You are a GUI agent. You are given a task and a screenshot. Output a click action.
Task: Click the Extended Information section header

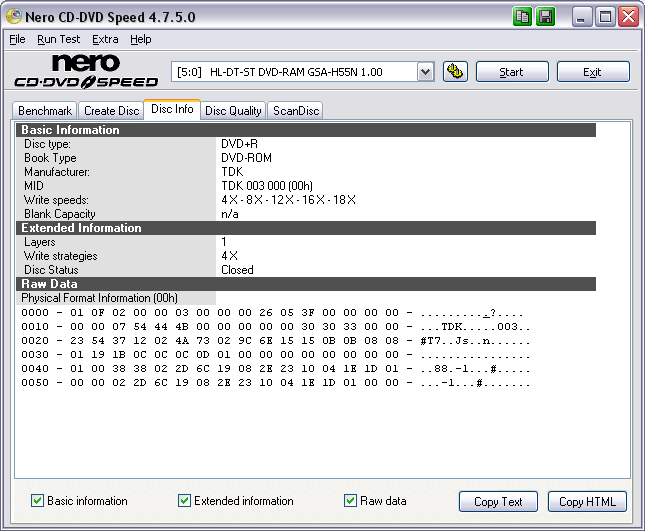coord(306,228)
